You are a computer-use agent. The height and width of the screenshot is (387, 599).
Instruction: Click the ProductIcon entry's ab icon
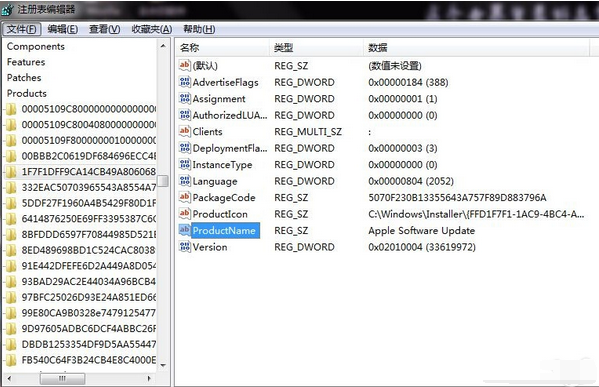pos(185,214)
